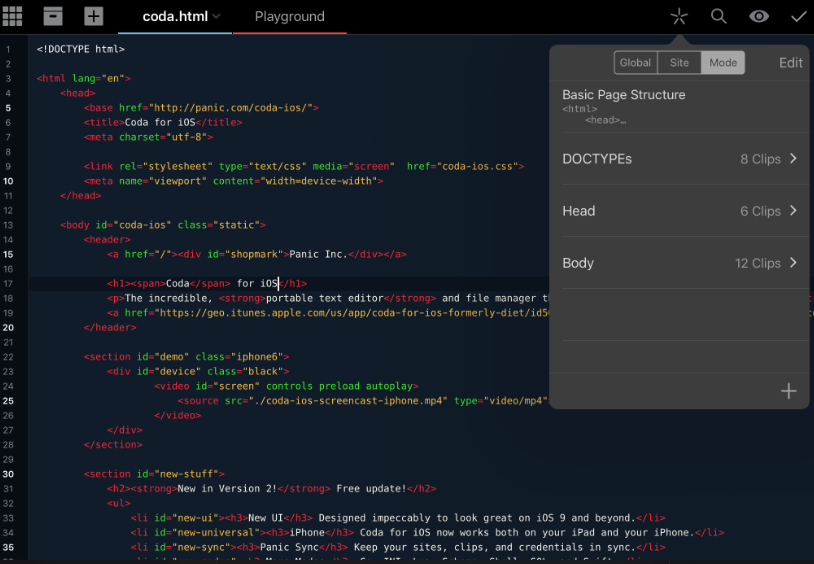Expand the DOCTYPEs clips group

pyautogui.click(x=680, y=159)
